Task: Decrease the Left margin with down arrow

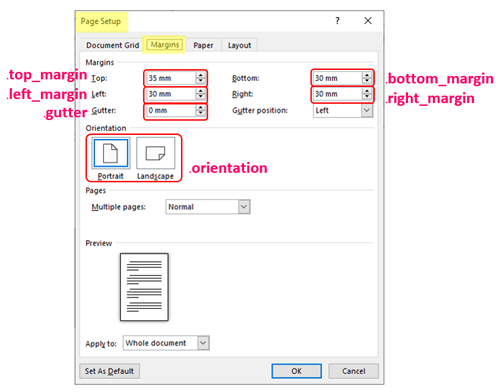Action: coord(200,97)
